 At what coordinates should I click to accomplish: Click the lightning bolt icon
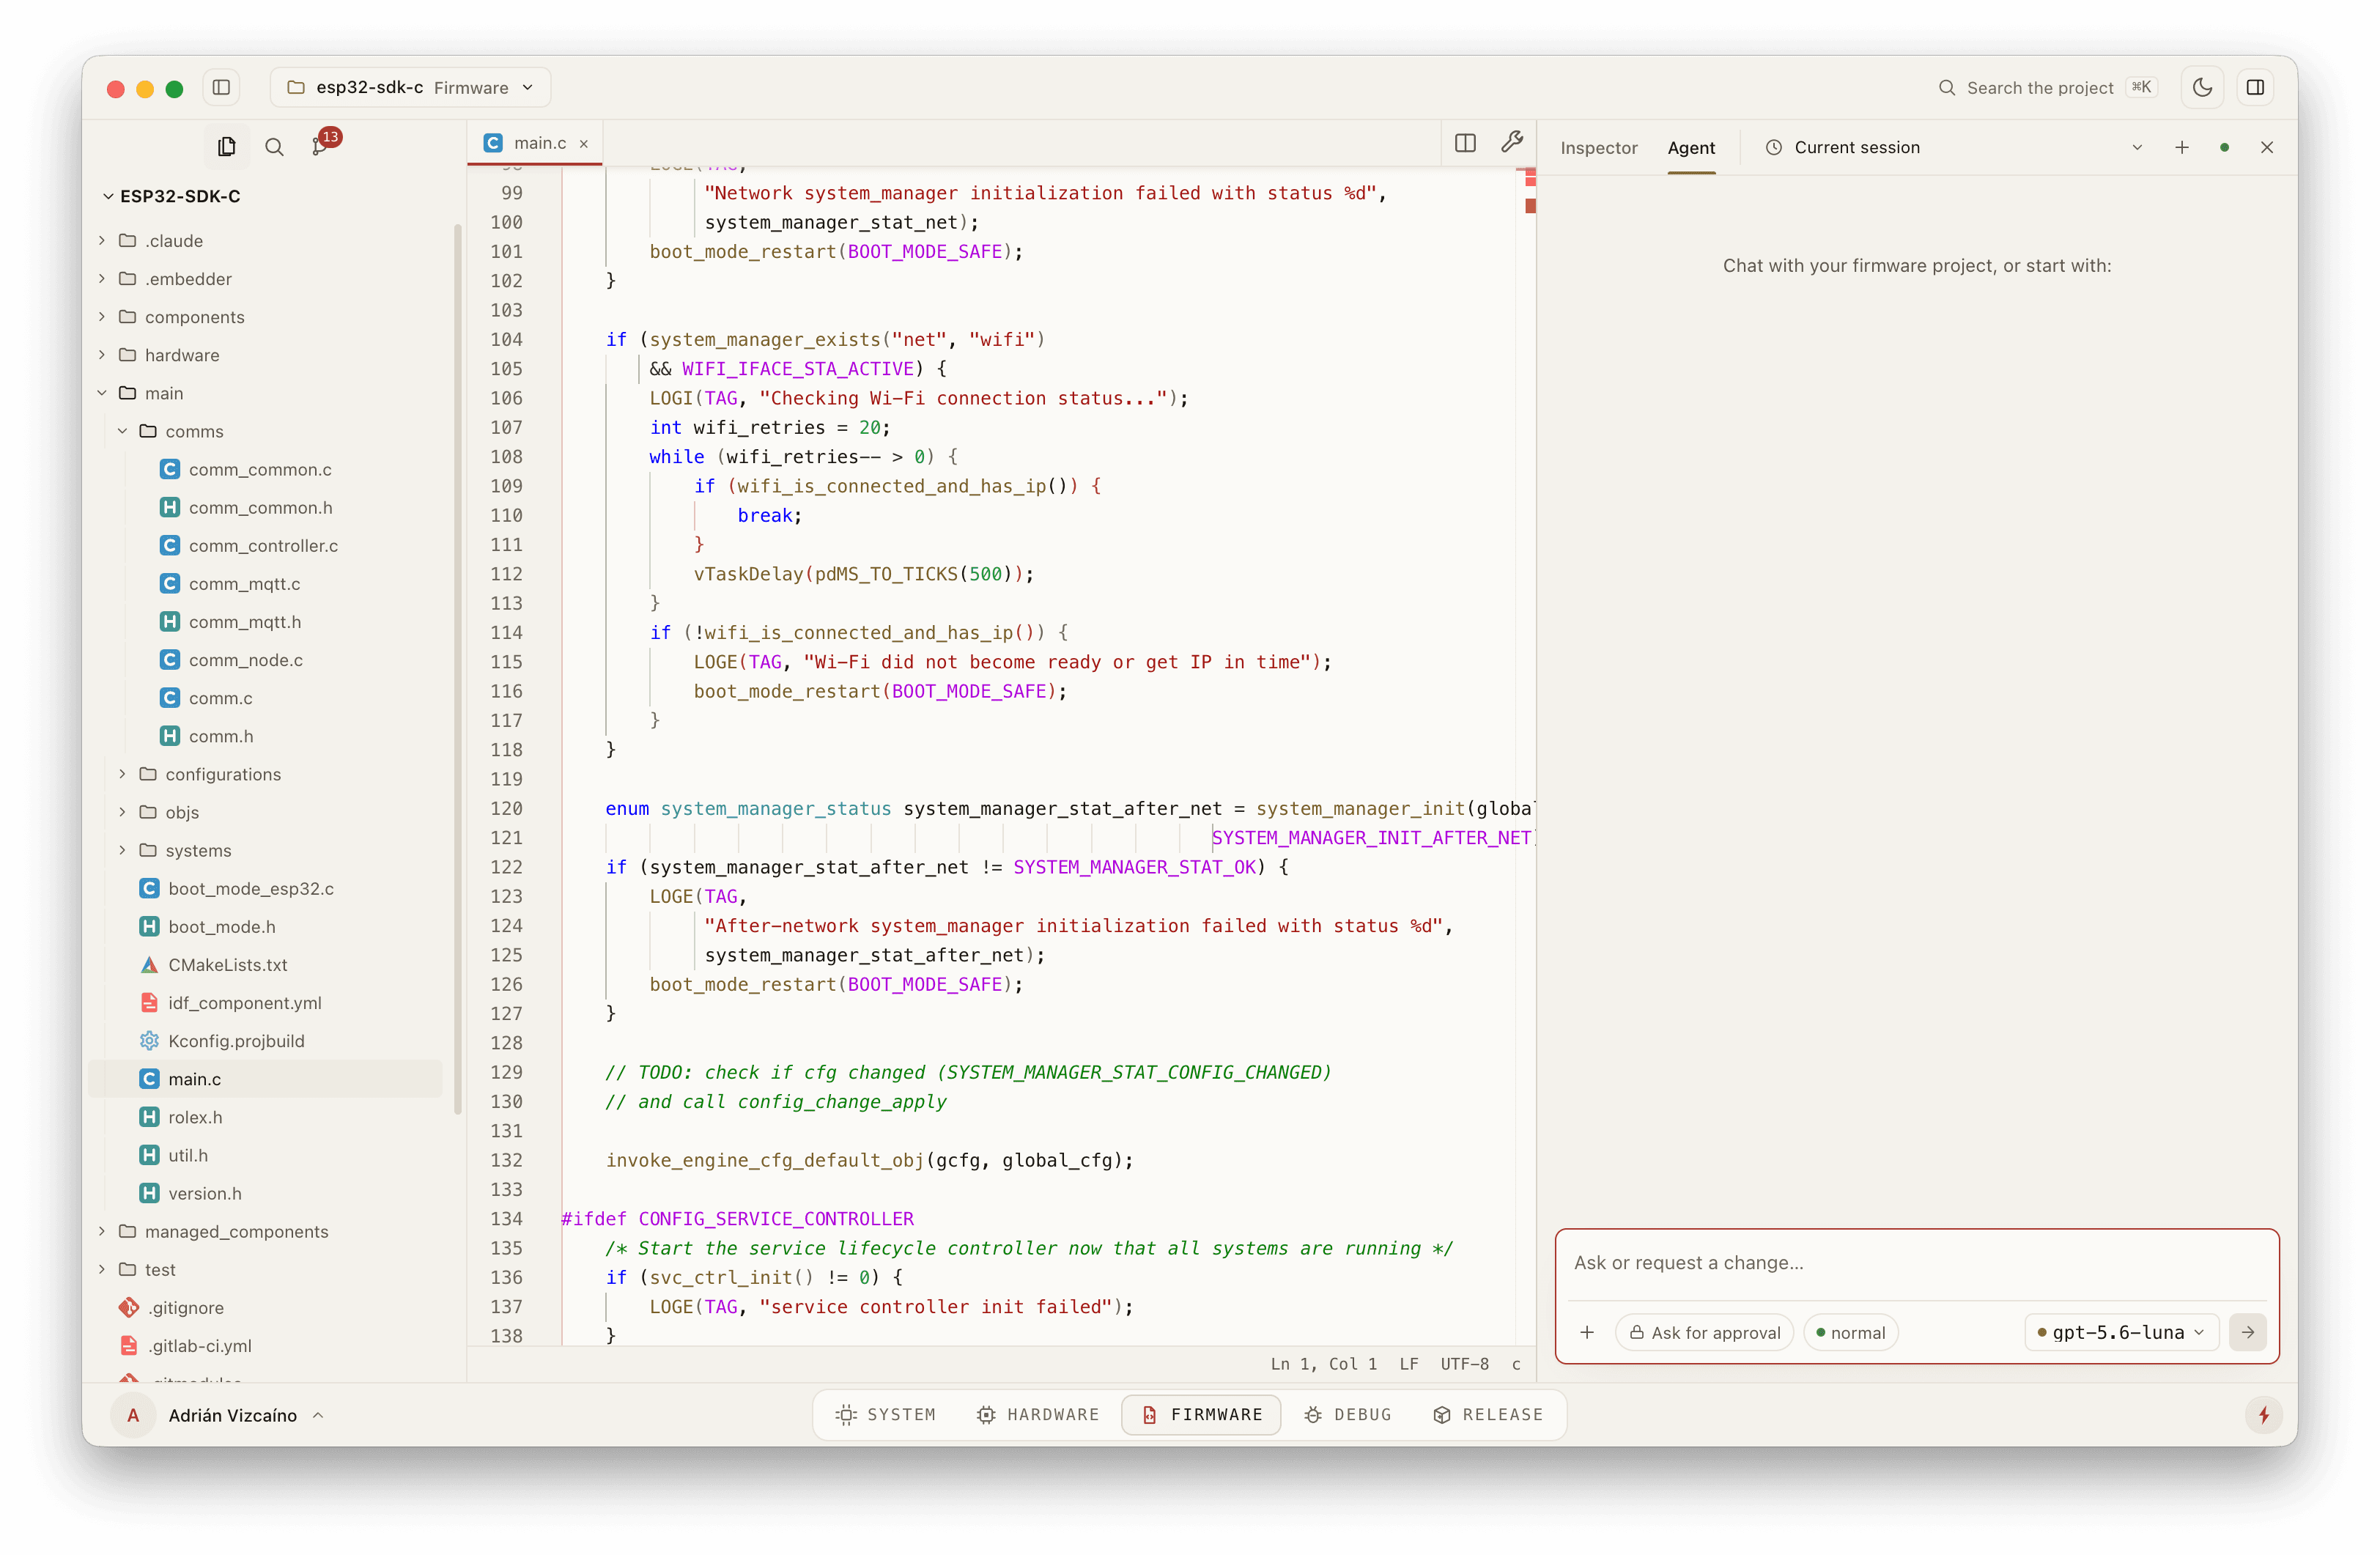click(2264, 1415)
